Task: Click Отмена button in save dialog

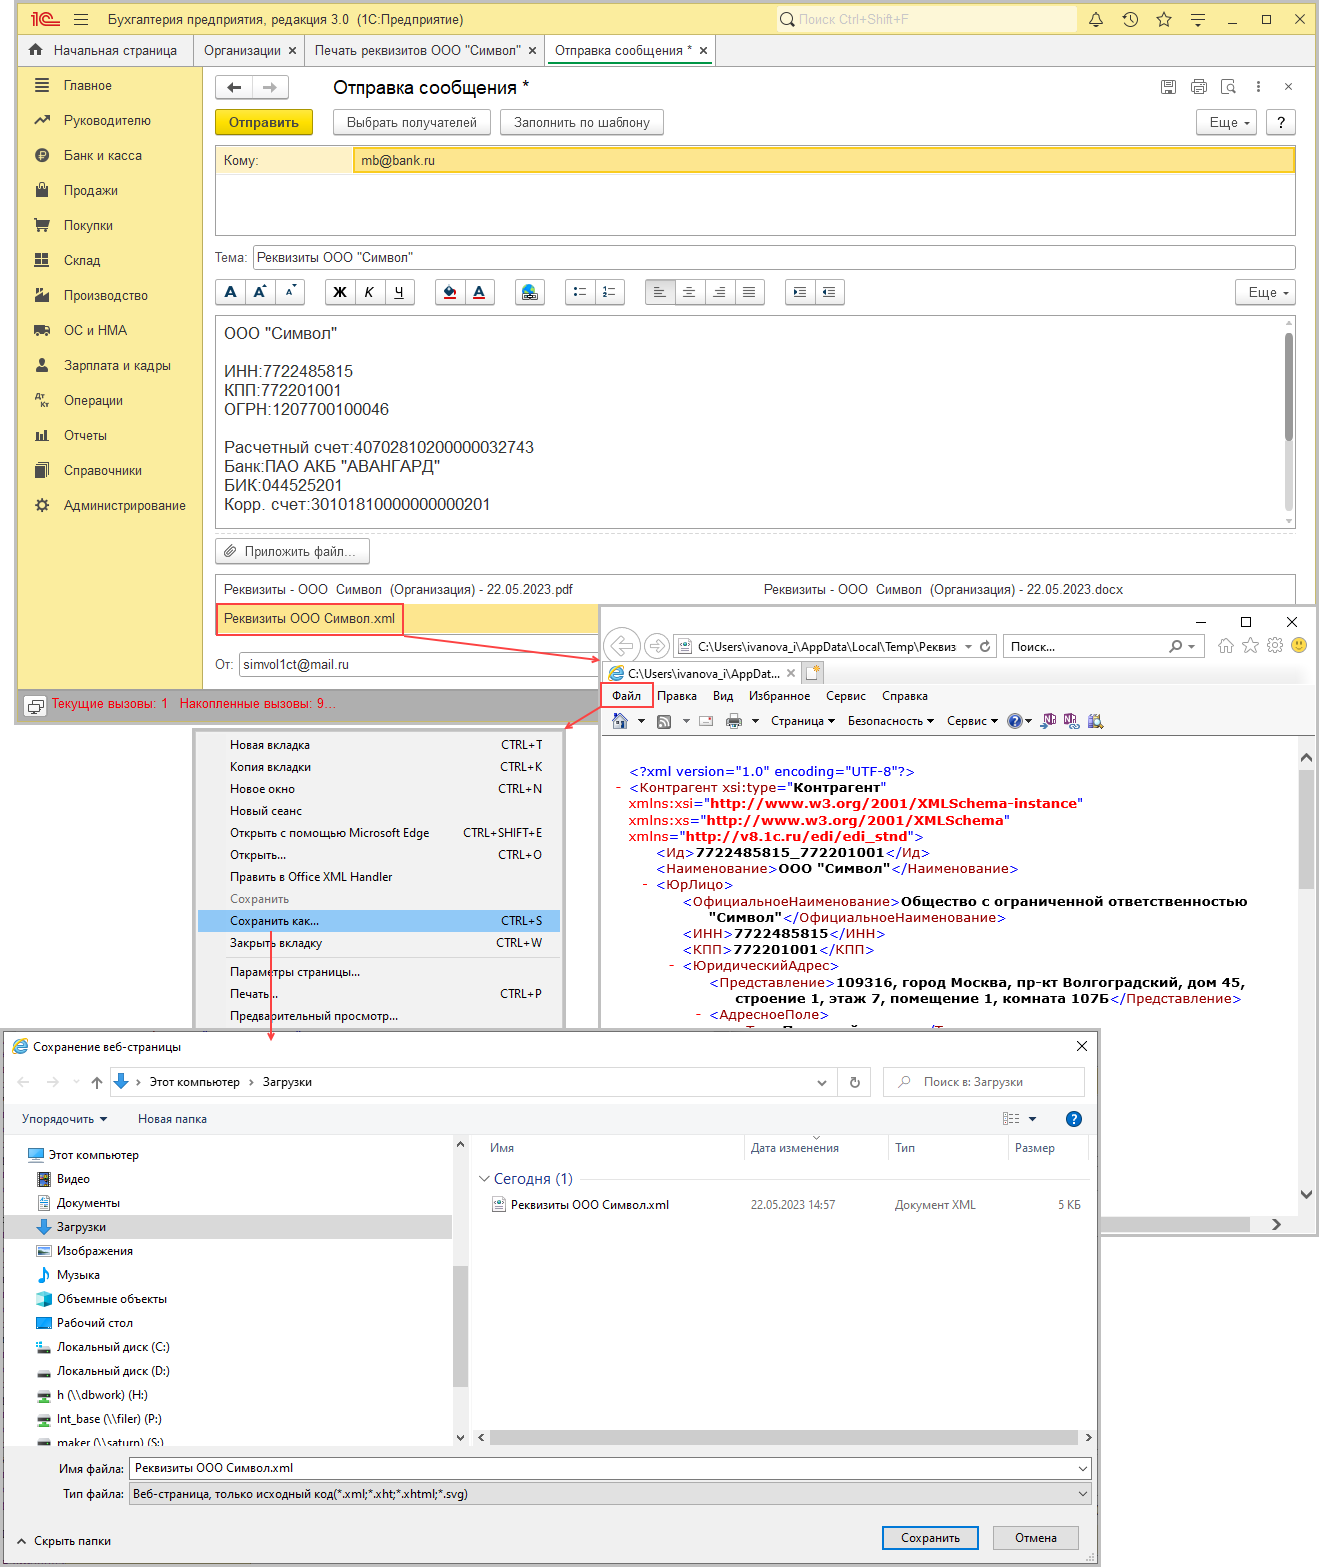Action: pos(1036,1538)
